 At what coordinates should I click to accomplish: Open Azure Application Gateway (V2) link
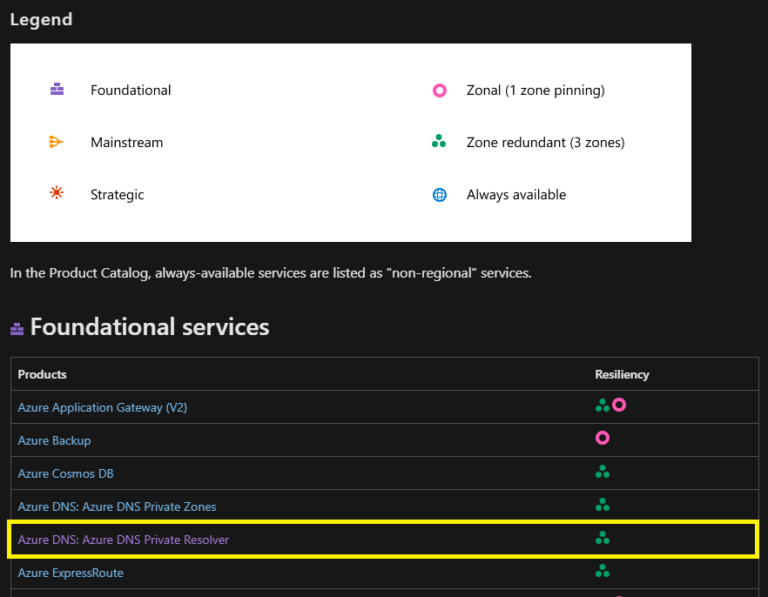pyautogui.click(x=102, y=407)
